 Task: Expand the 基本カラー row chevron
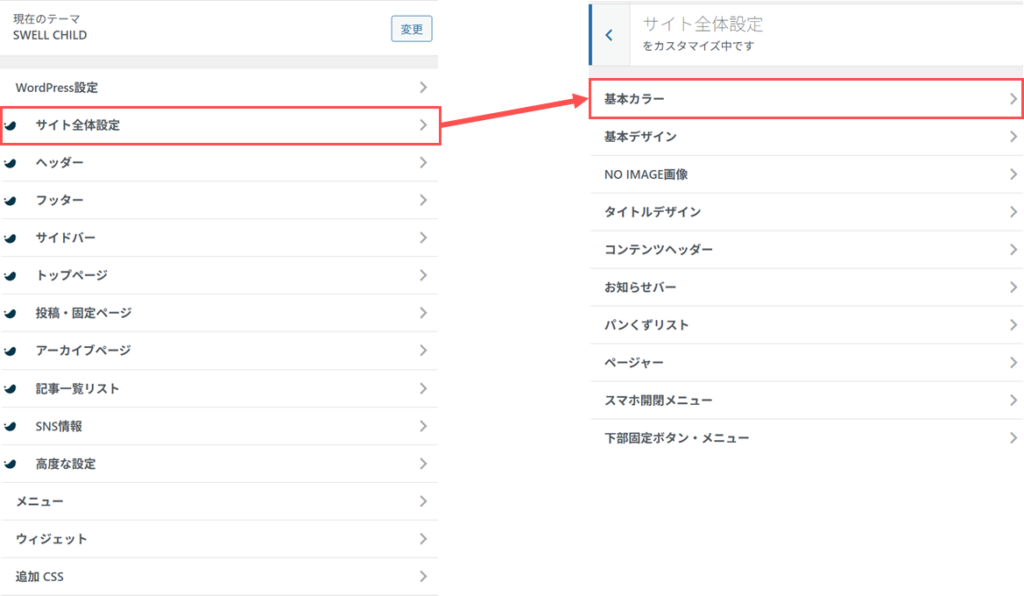pos(1012,99)
